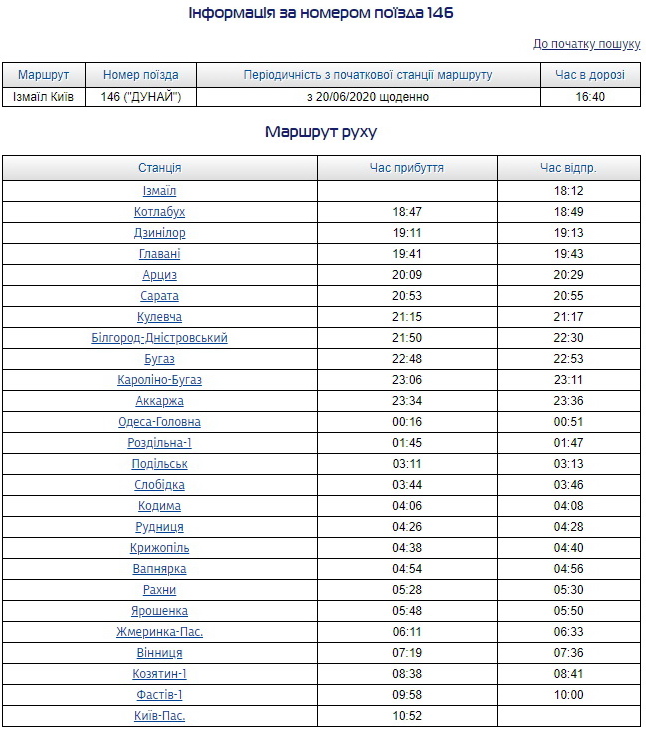Open the Сарата station link

pos(160,296)
